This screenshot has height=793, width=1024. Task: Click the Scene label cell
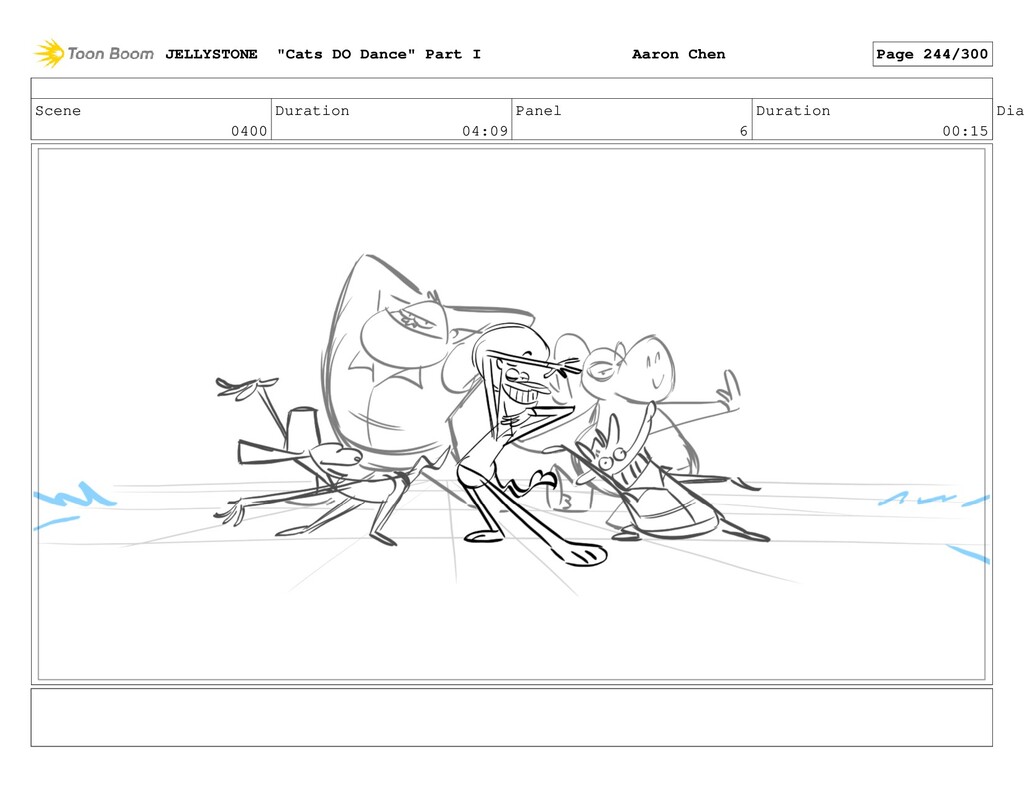[151, 119]
